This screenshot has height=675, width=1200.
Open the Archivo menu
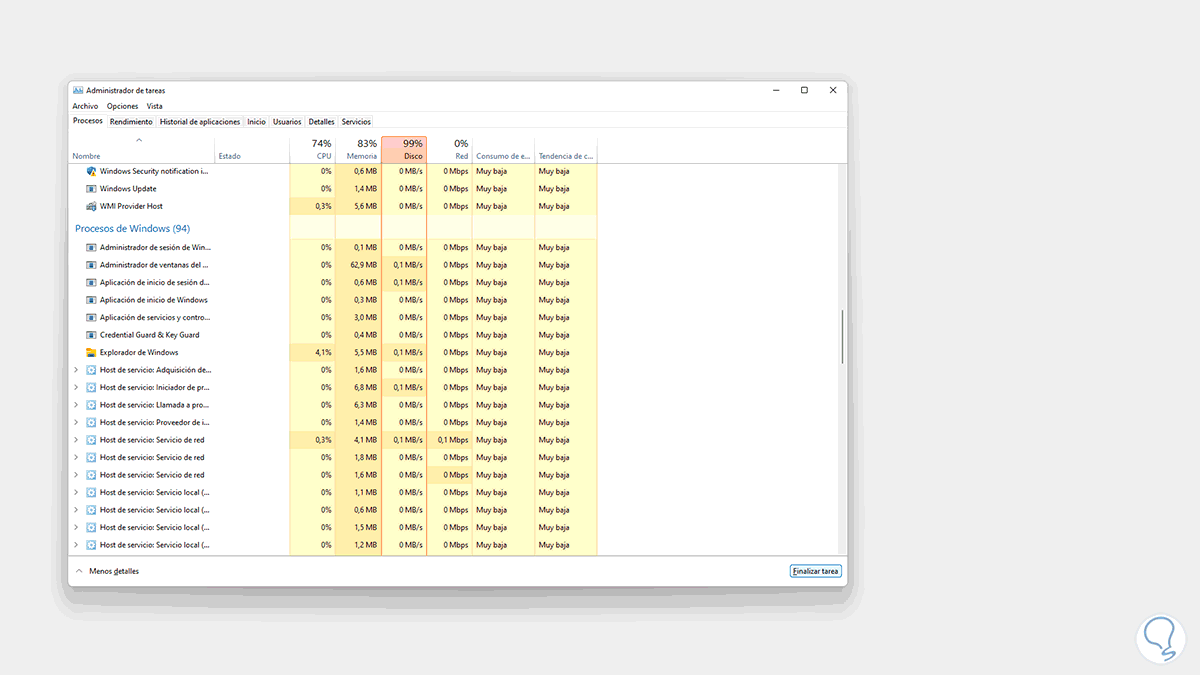tap(85, 106)
